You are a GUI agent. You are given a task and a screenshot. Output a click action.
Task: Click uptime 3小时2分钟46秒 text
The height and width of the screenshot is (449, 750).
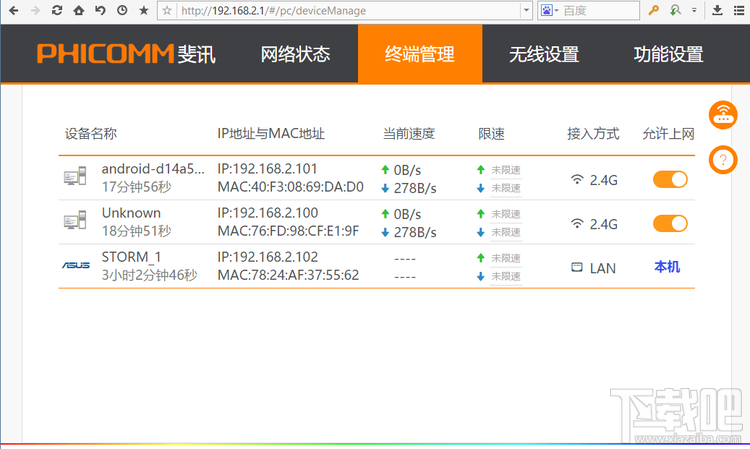149,275
